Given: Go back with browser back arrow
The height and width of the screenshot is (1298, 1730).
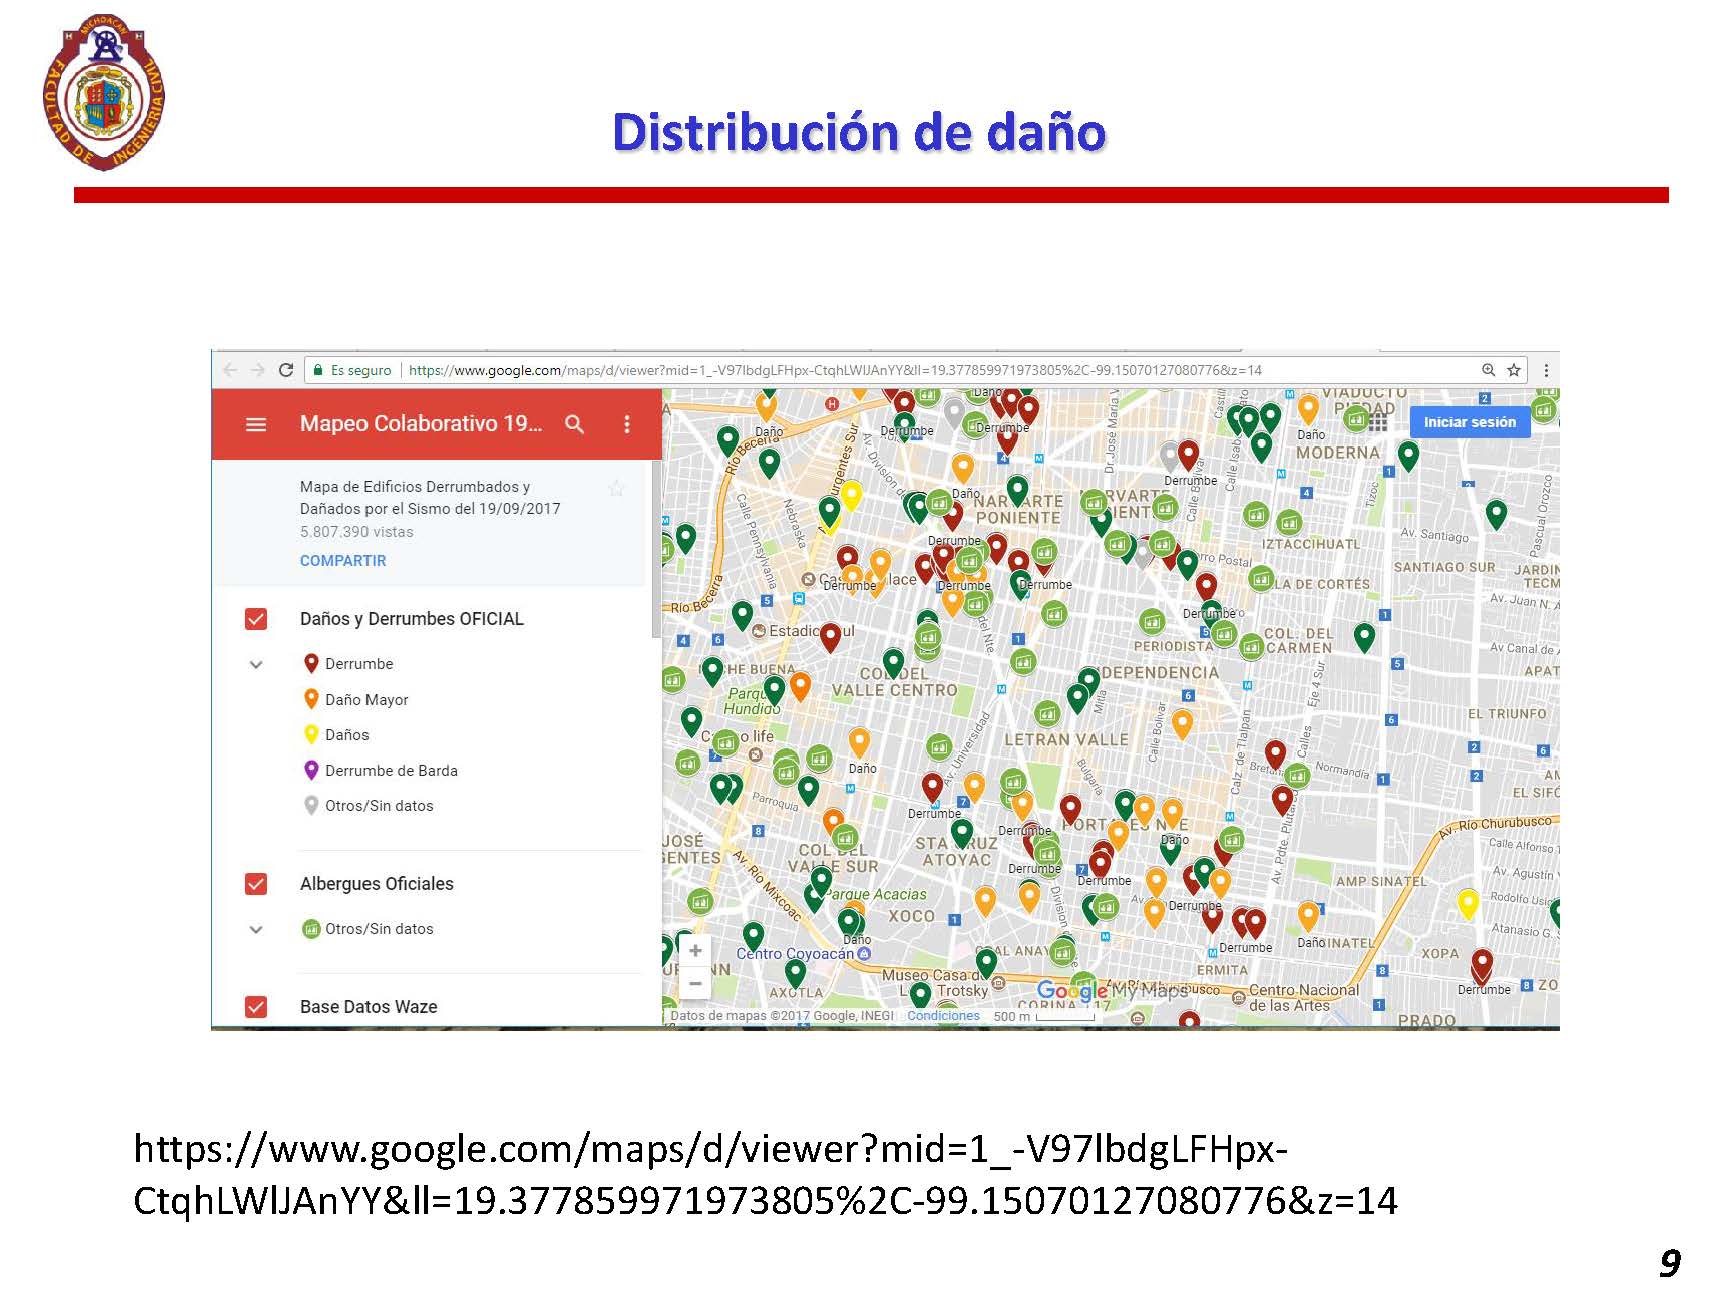Looking at the screenshot, I should pos(231,370).
